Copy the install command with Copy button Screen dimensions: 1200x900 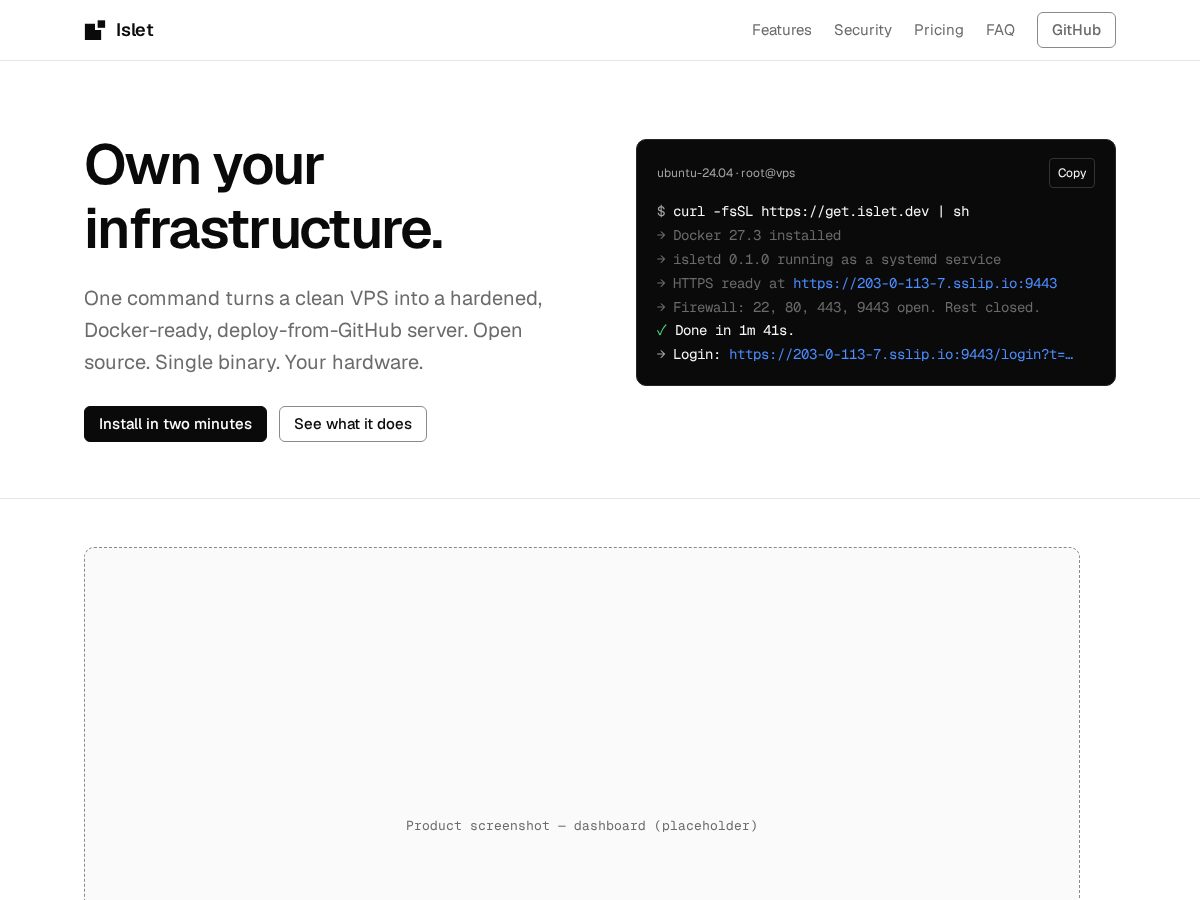pos(1072,173)
